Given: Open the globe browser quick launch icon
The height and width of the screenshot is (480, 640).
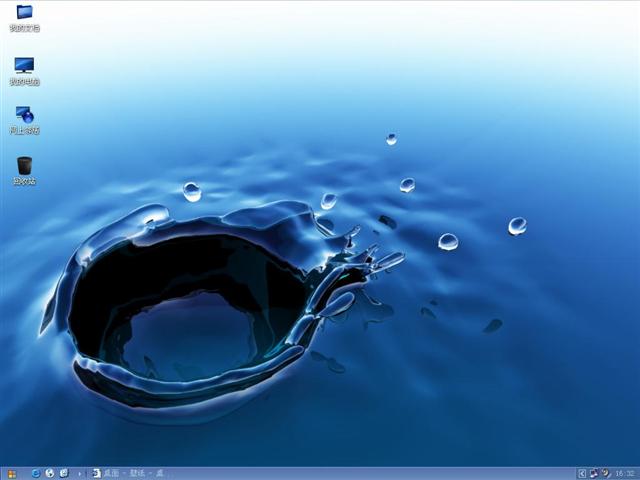Looking at the screenshot, I should [50, 473].
